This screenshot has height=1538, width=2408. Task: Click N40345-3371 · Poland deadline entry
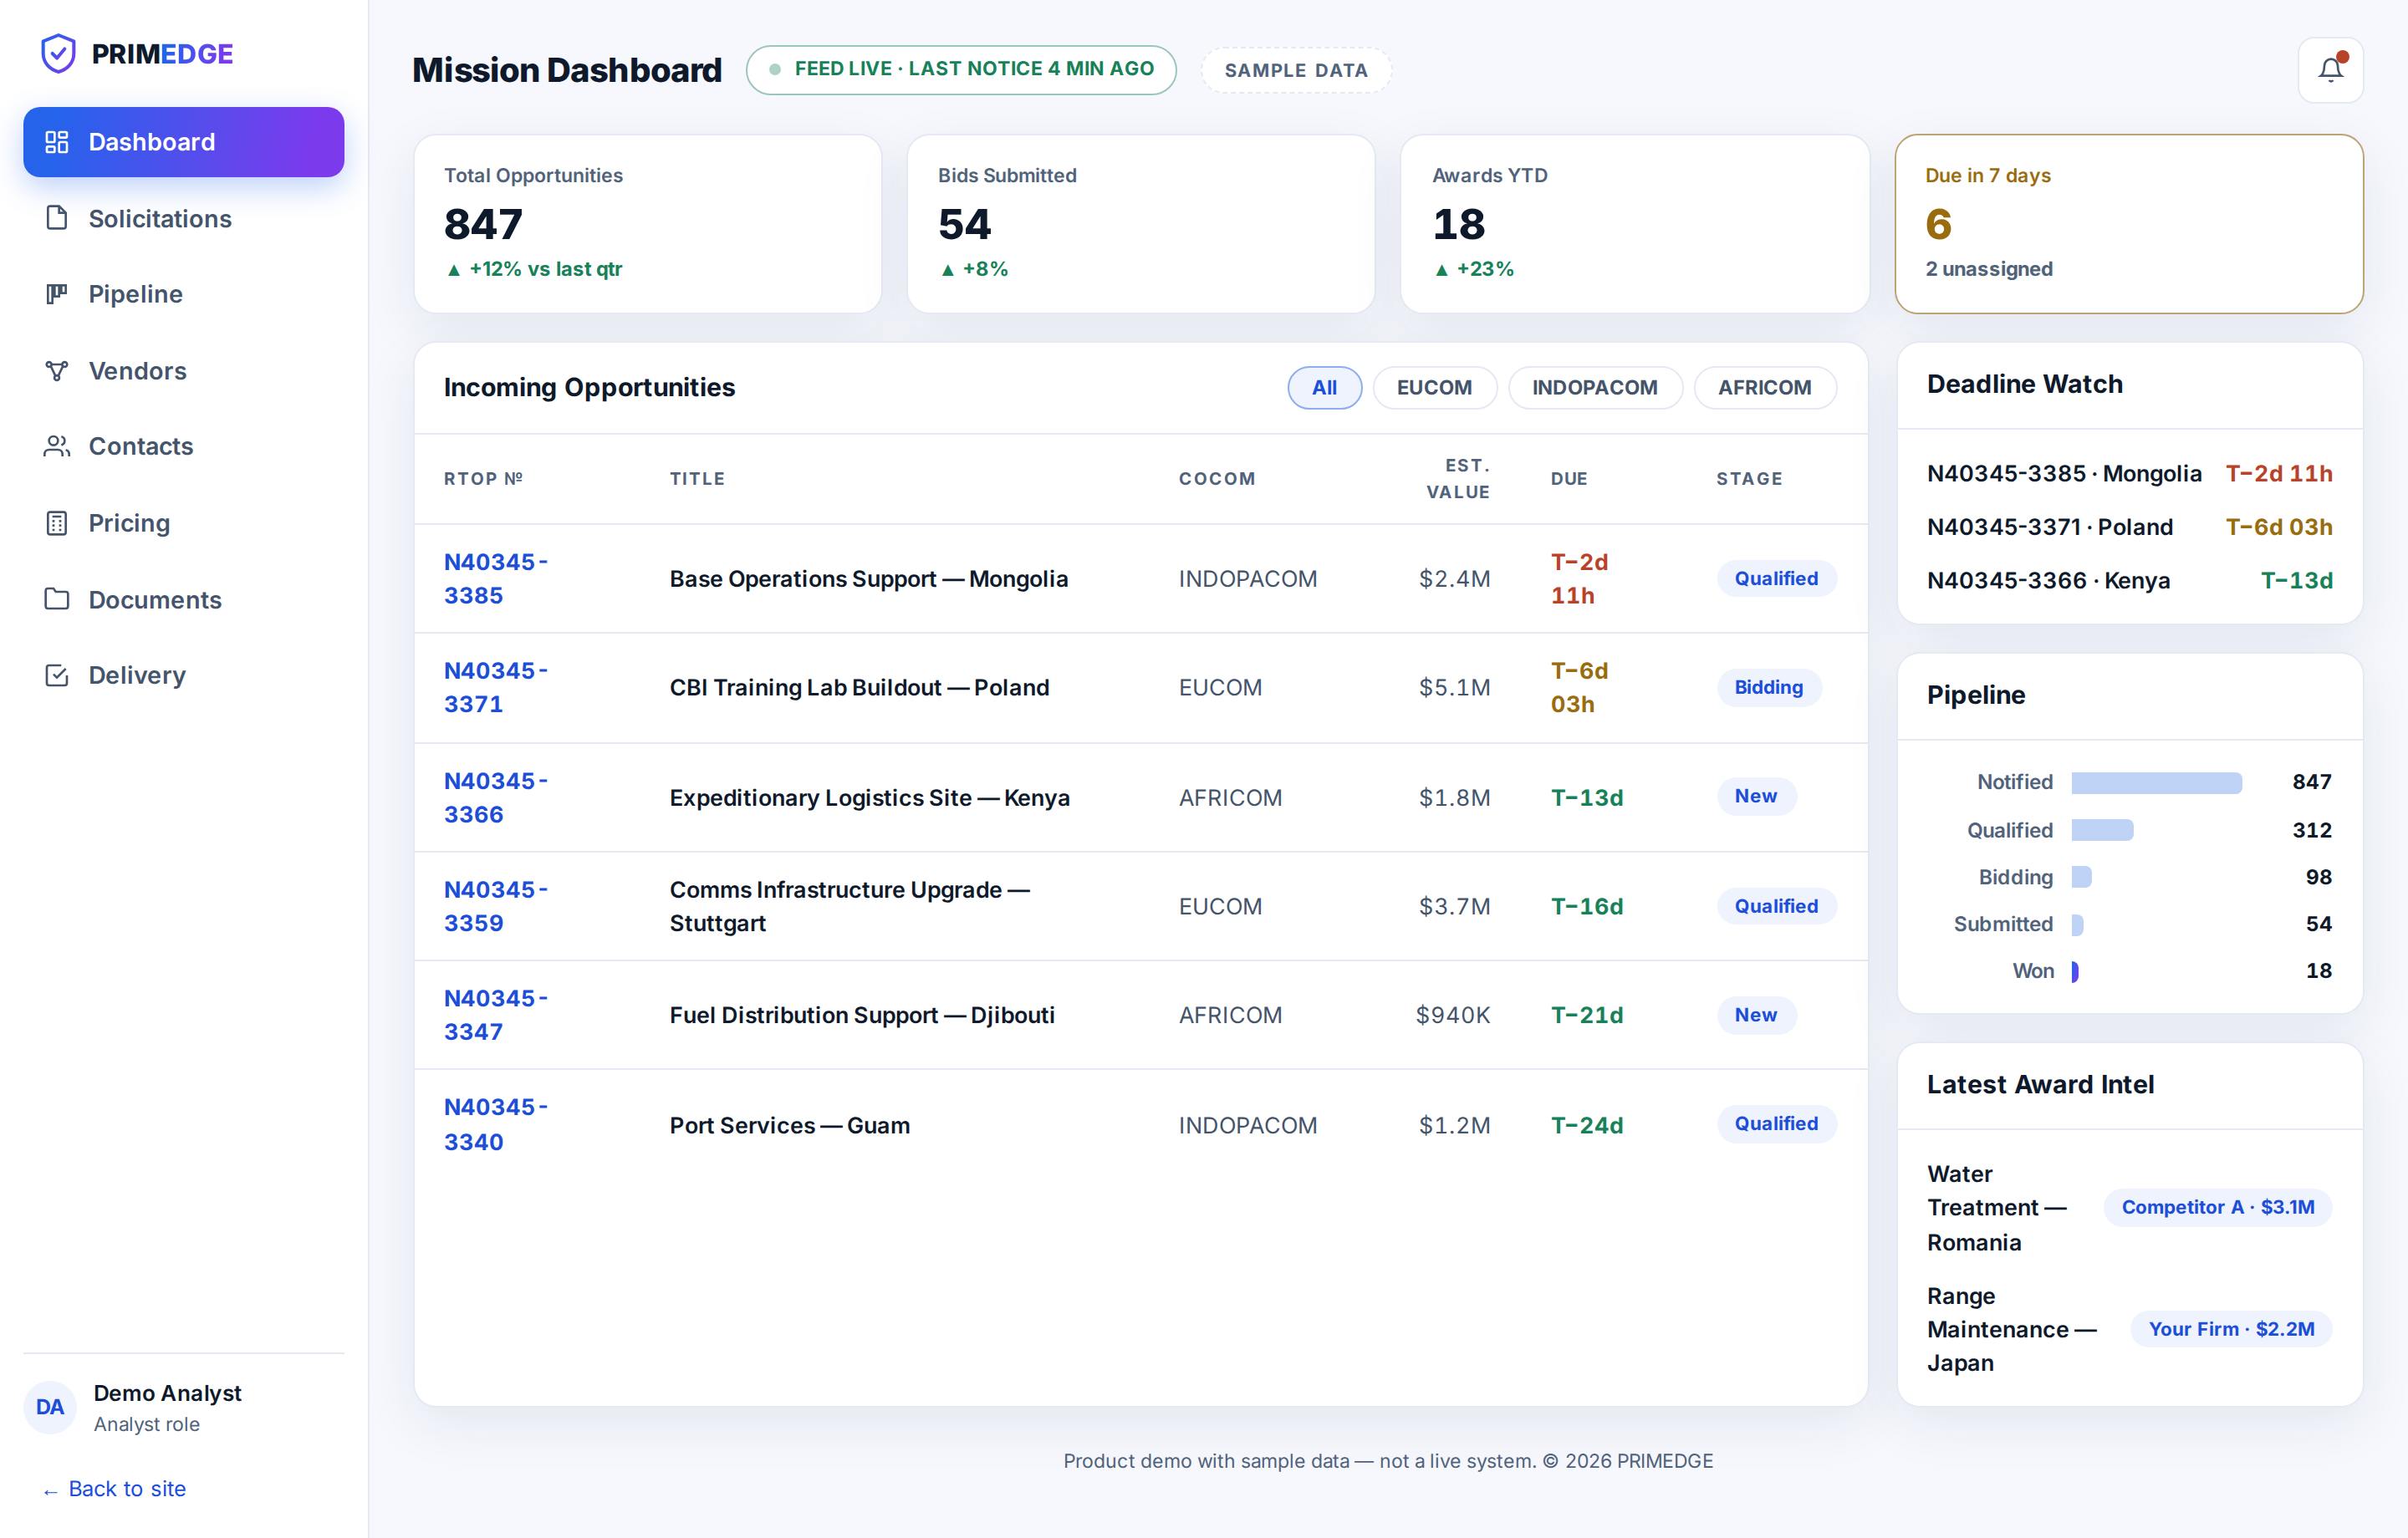[2129, 527]
